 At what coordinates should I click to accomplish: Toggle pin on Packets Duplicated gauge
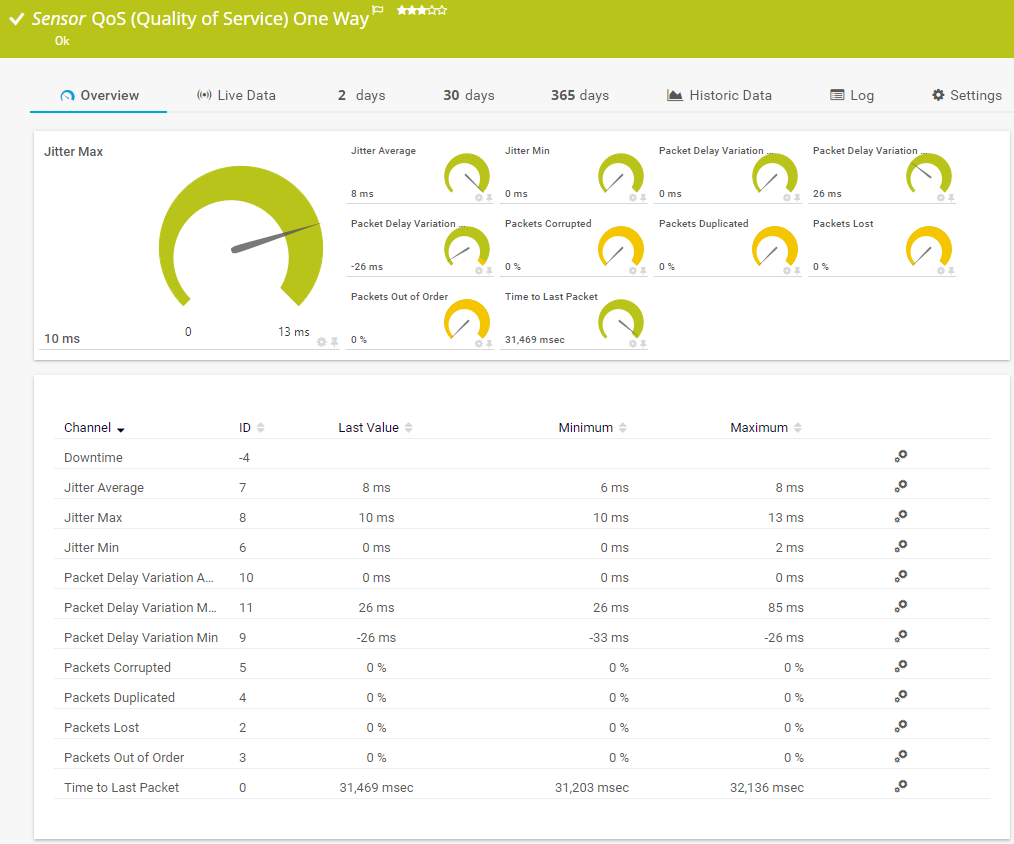797,270
